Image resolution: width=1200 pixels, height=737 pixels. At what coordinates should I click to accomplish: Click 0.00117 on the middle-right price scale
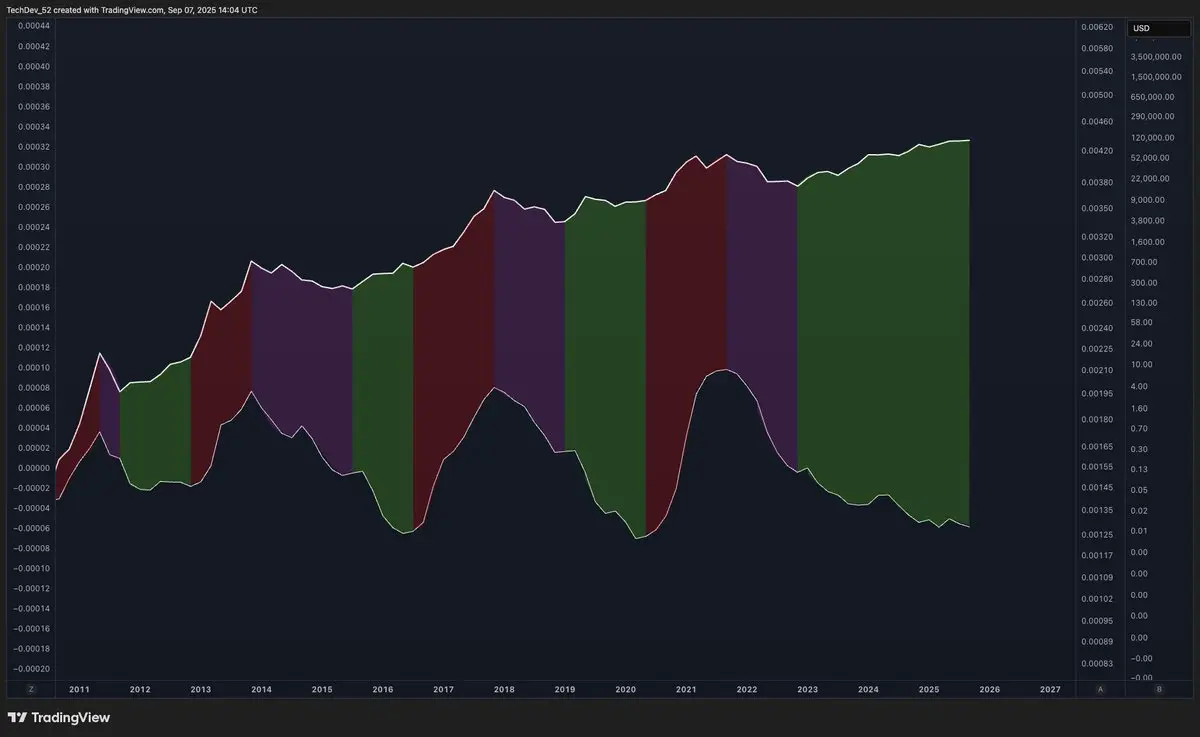coord(1097,555)
